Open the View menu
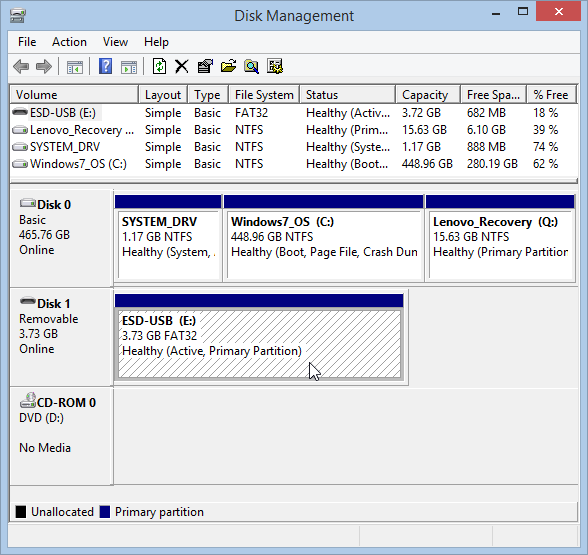 [x=116, y=42]
